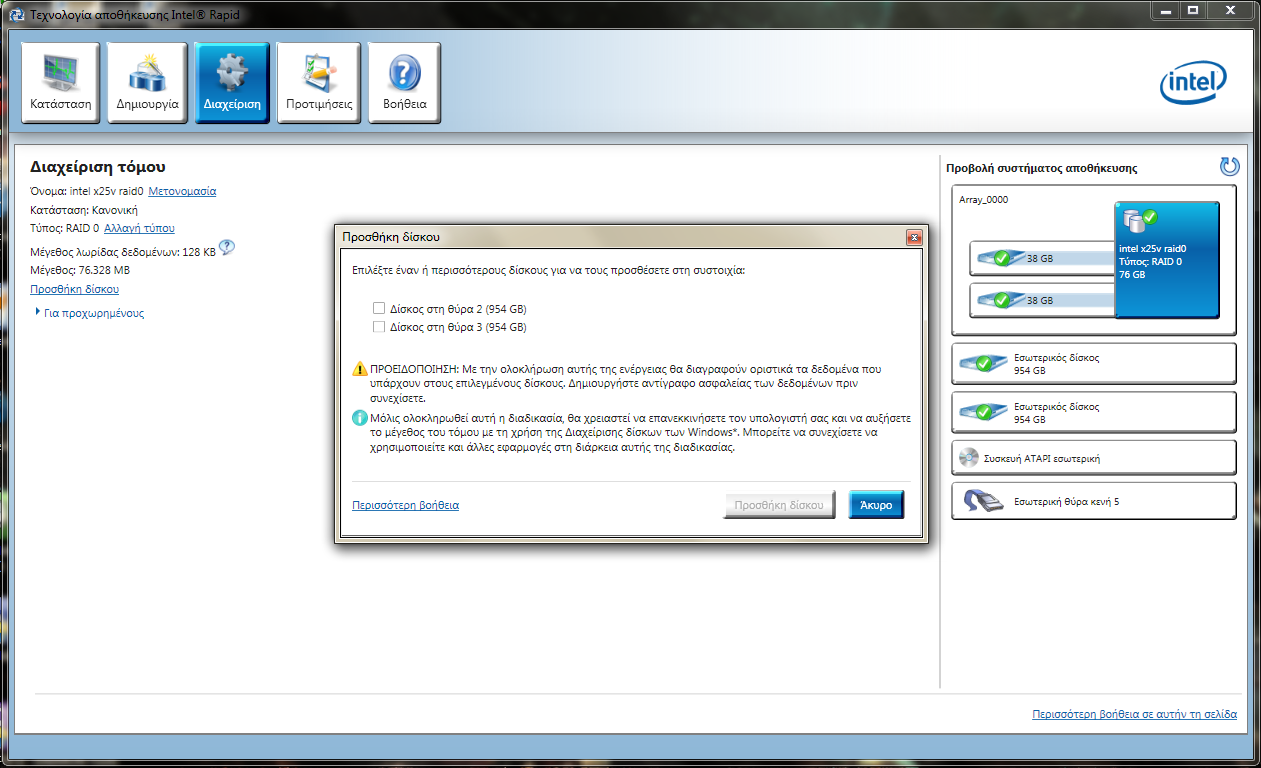1261x768 pixels.
Task: Click the Διαχείριση τόμου heading
Action: point(98,167)
